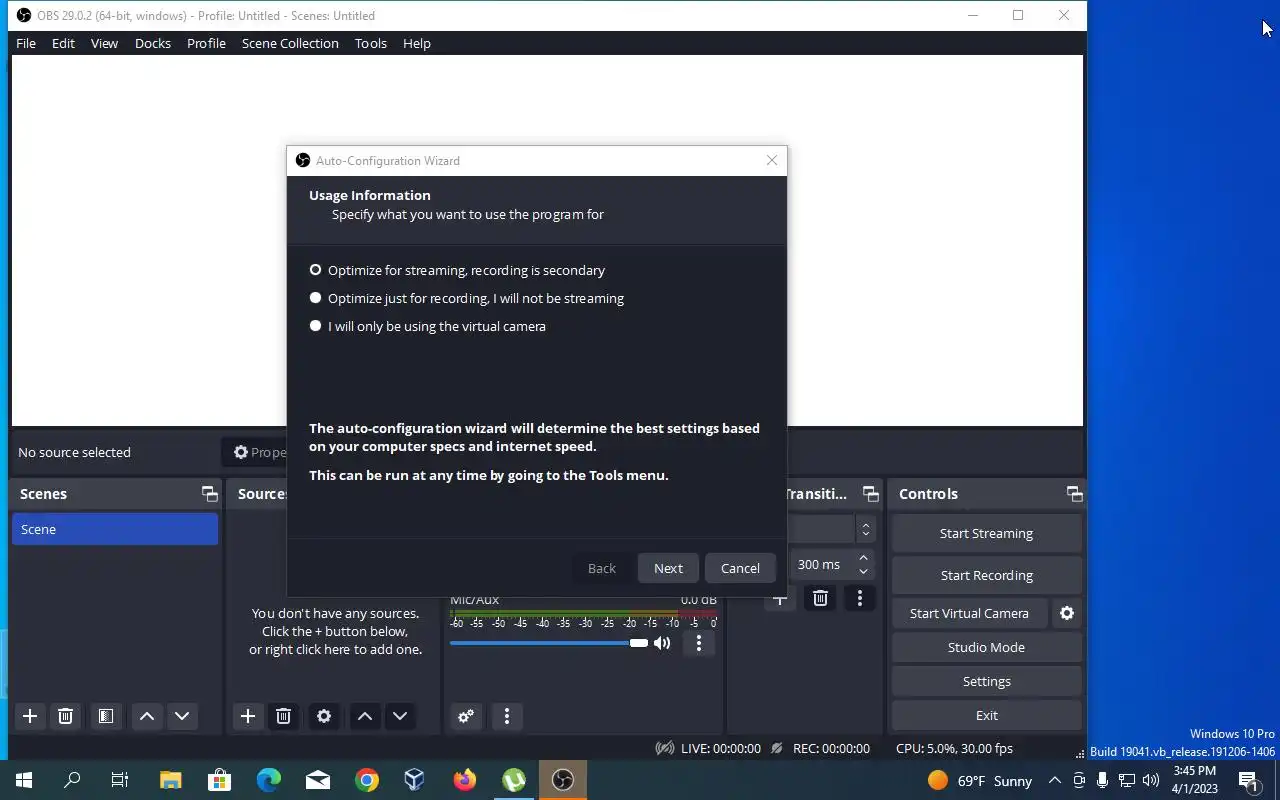Open the Profile menu
This screenshot has width=1280, height=800.
coord(206,43)
